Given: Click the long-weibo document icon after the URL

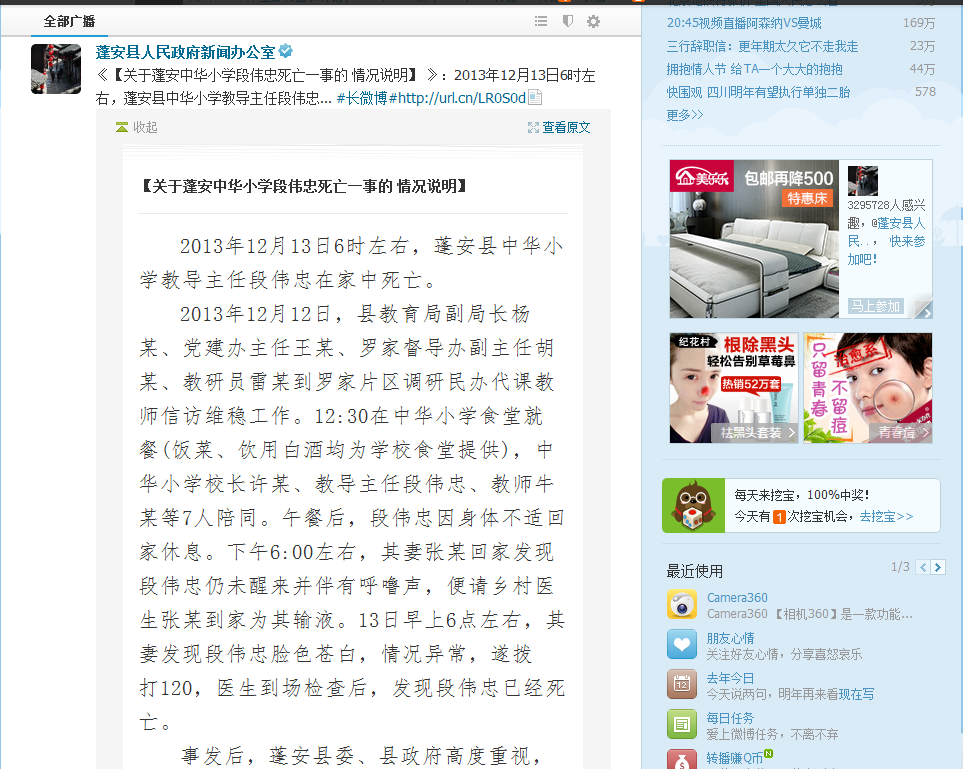Looking at the screenshot, I should click(x=535, y=98).
